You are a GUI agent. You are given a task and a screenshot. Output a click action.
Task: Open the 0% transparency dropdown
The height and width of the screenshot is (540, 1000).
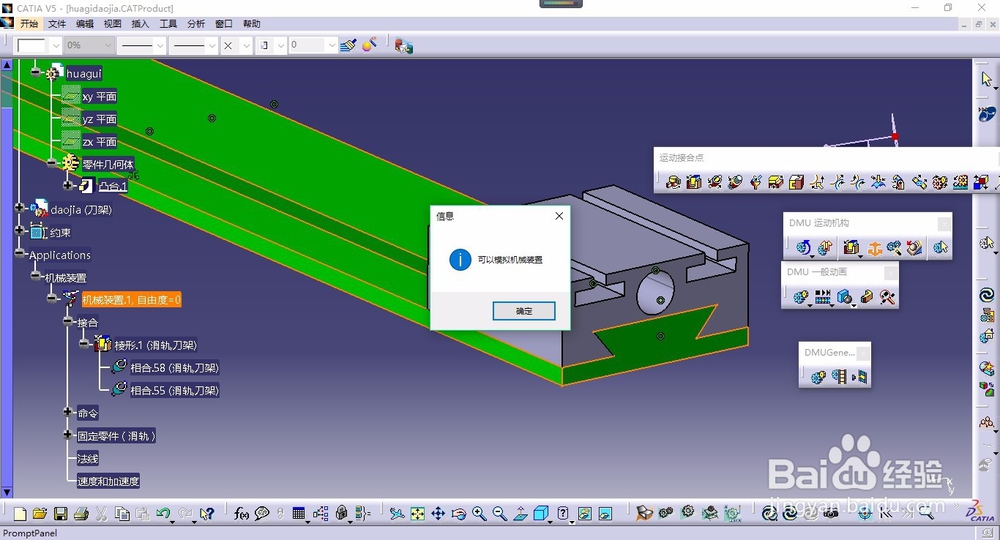(108, 45)
